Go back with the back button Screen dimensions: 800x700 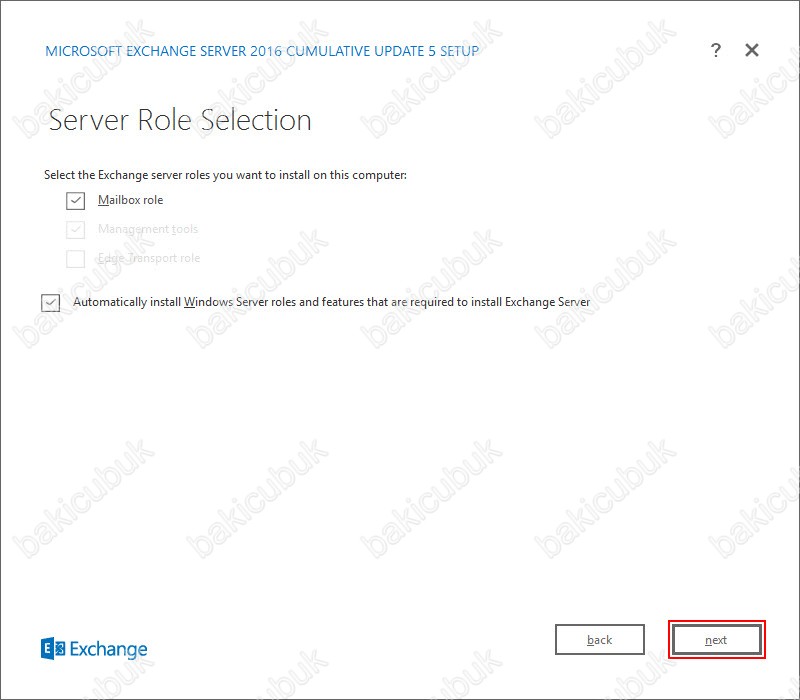[x=599, y=640]
